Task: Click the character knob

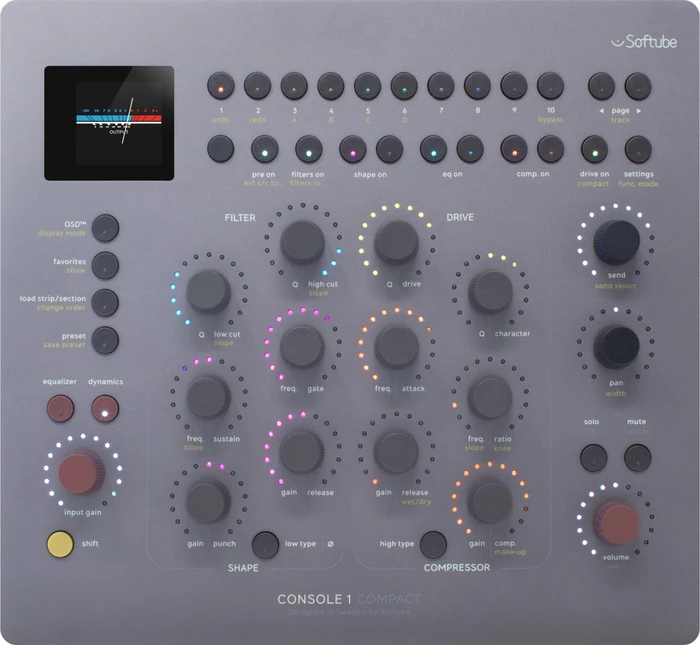Action: 490,291
